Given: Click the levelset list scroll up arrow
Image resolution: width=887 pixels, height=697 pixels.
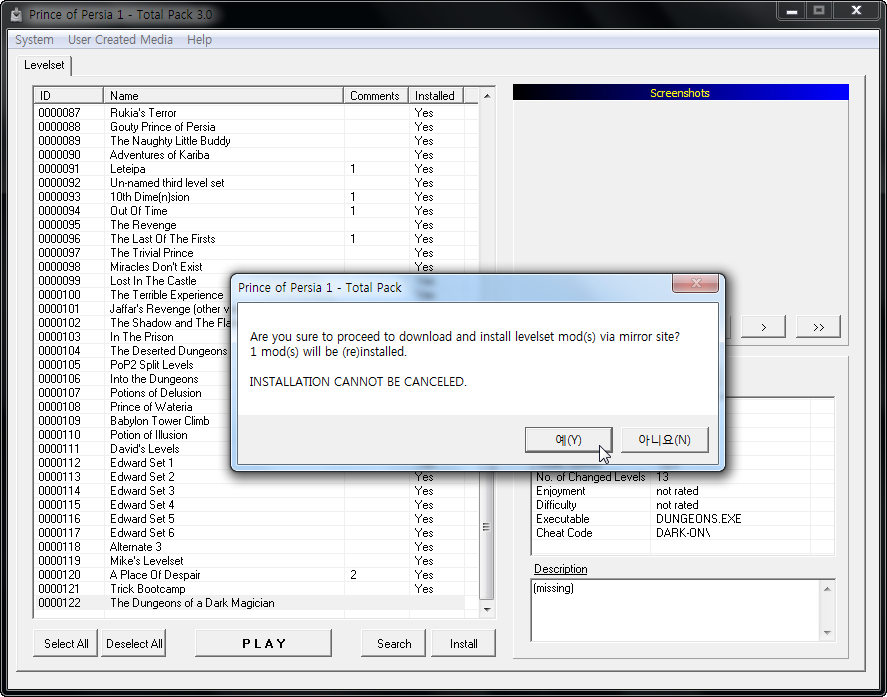Looking at the screenshot, I should pos(487,96).
